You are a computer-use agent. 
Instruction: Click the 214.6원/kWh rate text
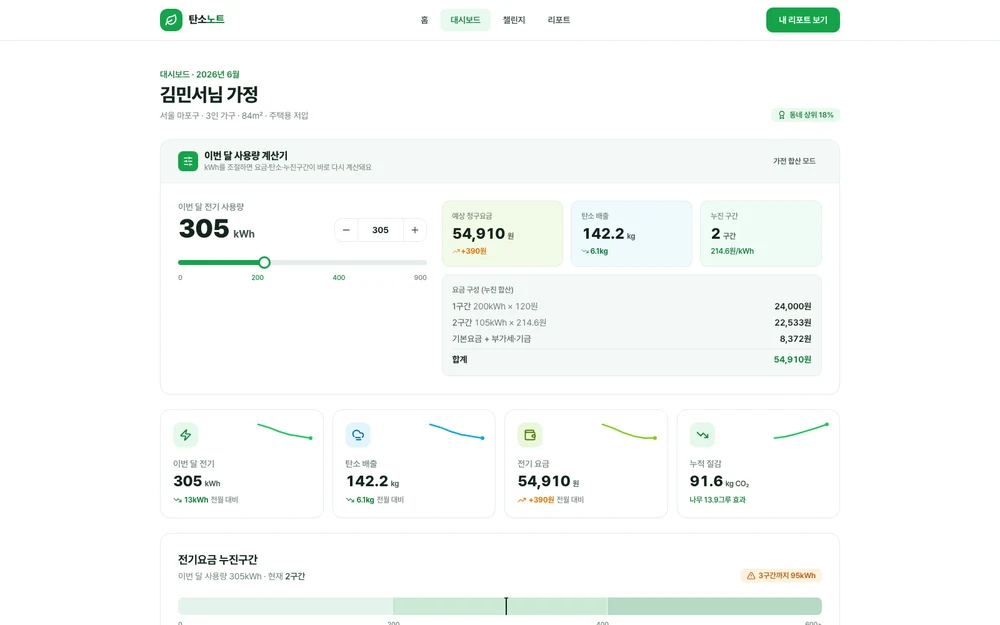click(x=732, y=251)
